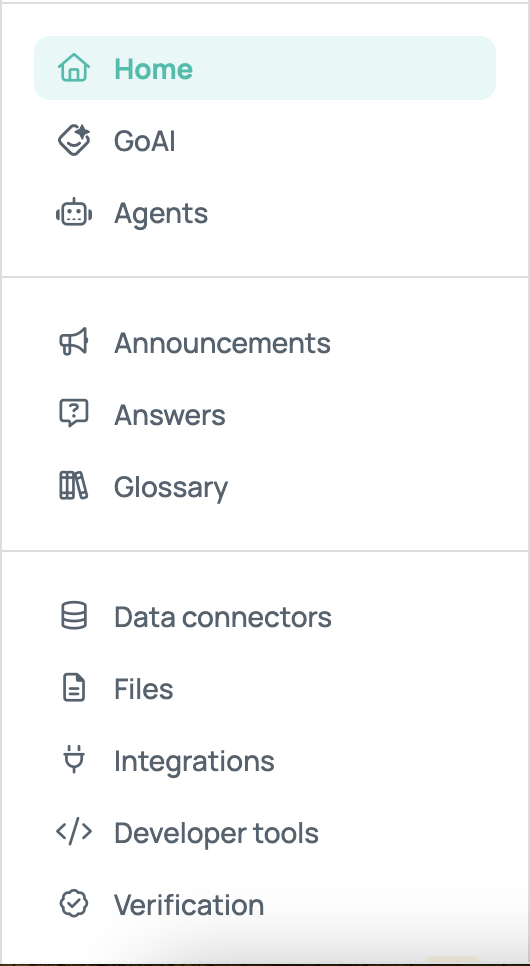Open the Developer tools text label
This screenshot has height=966, width=530.
tap(216, 834)
